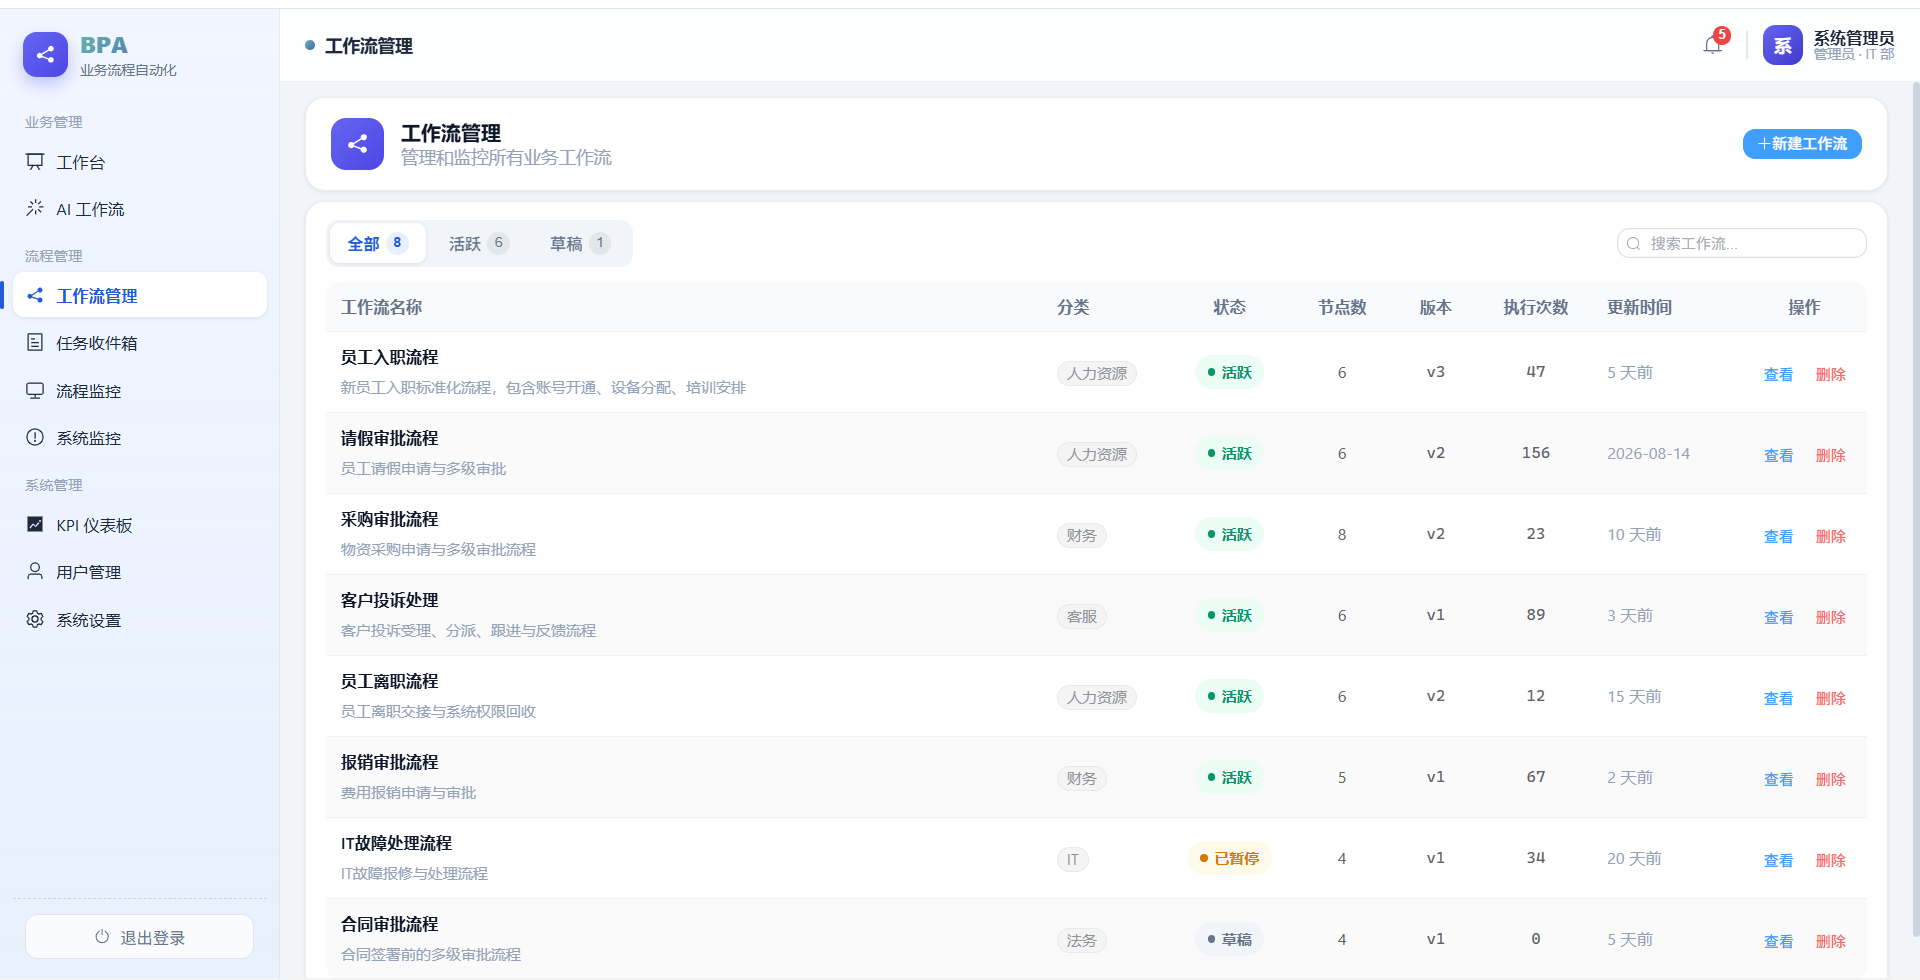Click 删除 for 员工离职流程
The height and width of the screenshot is (980, 1920).
tap(1831, 698)
